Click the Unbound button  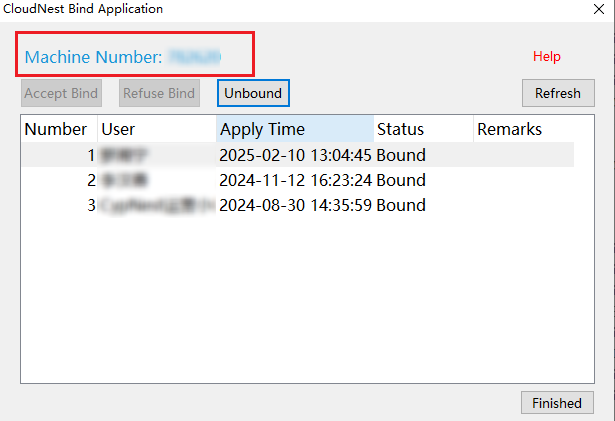tap(253, 93)
